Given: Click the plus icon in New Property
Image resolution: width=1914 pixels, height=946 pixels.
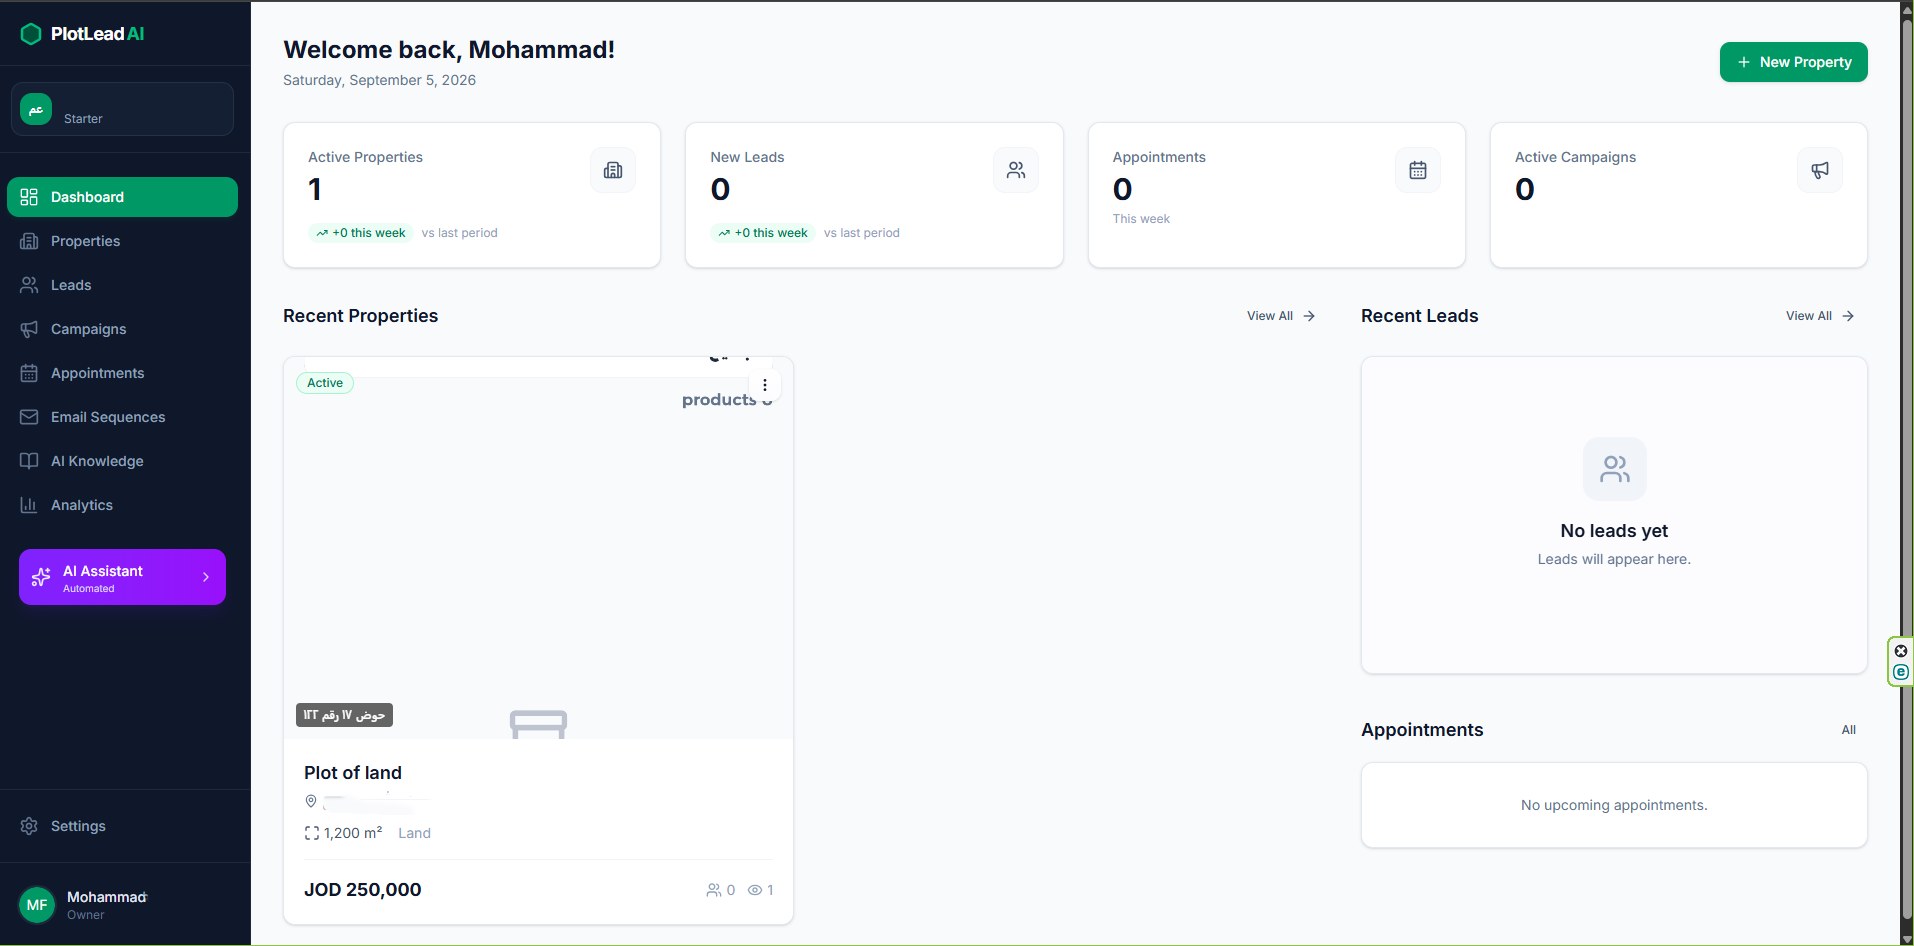Looking at the screenshot, I should [1744, 62].
